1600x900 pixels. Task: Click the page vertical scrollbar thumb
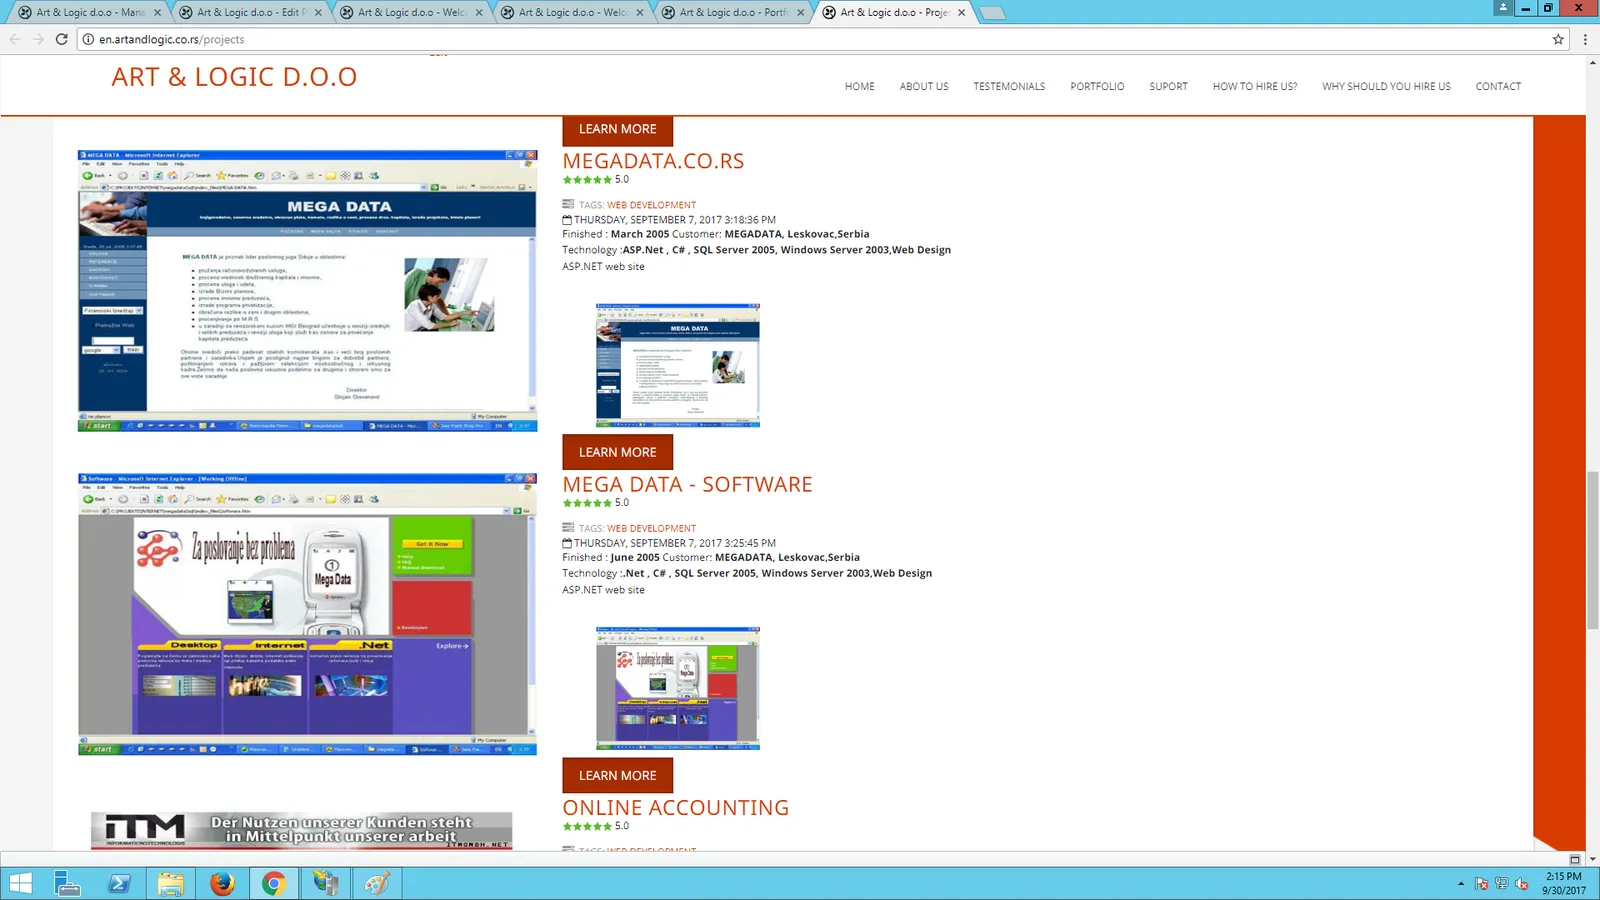coord(1592,549)
